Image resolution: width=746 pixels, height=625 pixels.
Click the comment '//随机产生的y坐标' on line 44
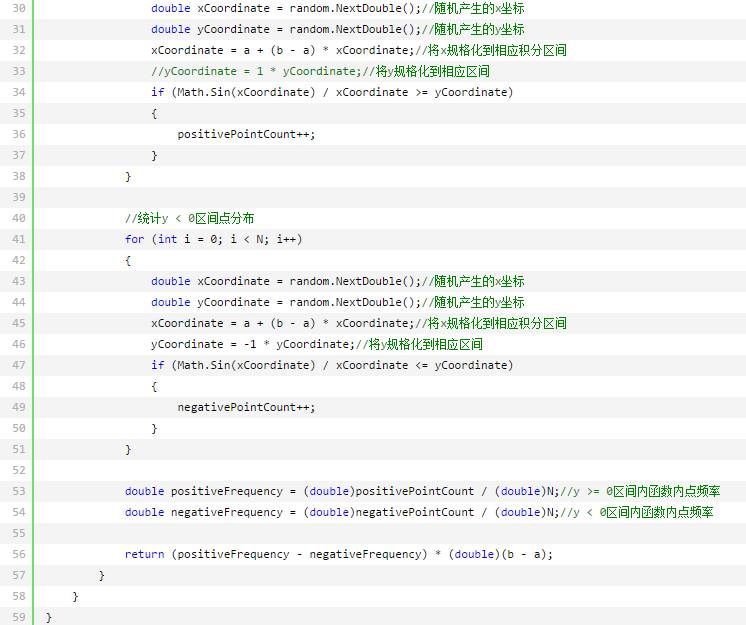coord(473,302)
